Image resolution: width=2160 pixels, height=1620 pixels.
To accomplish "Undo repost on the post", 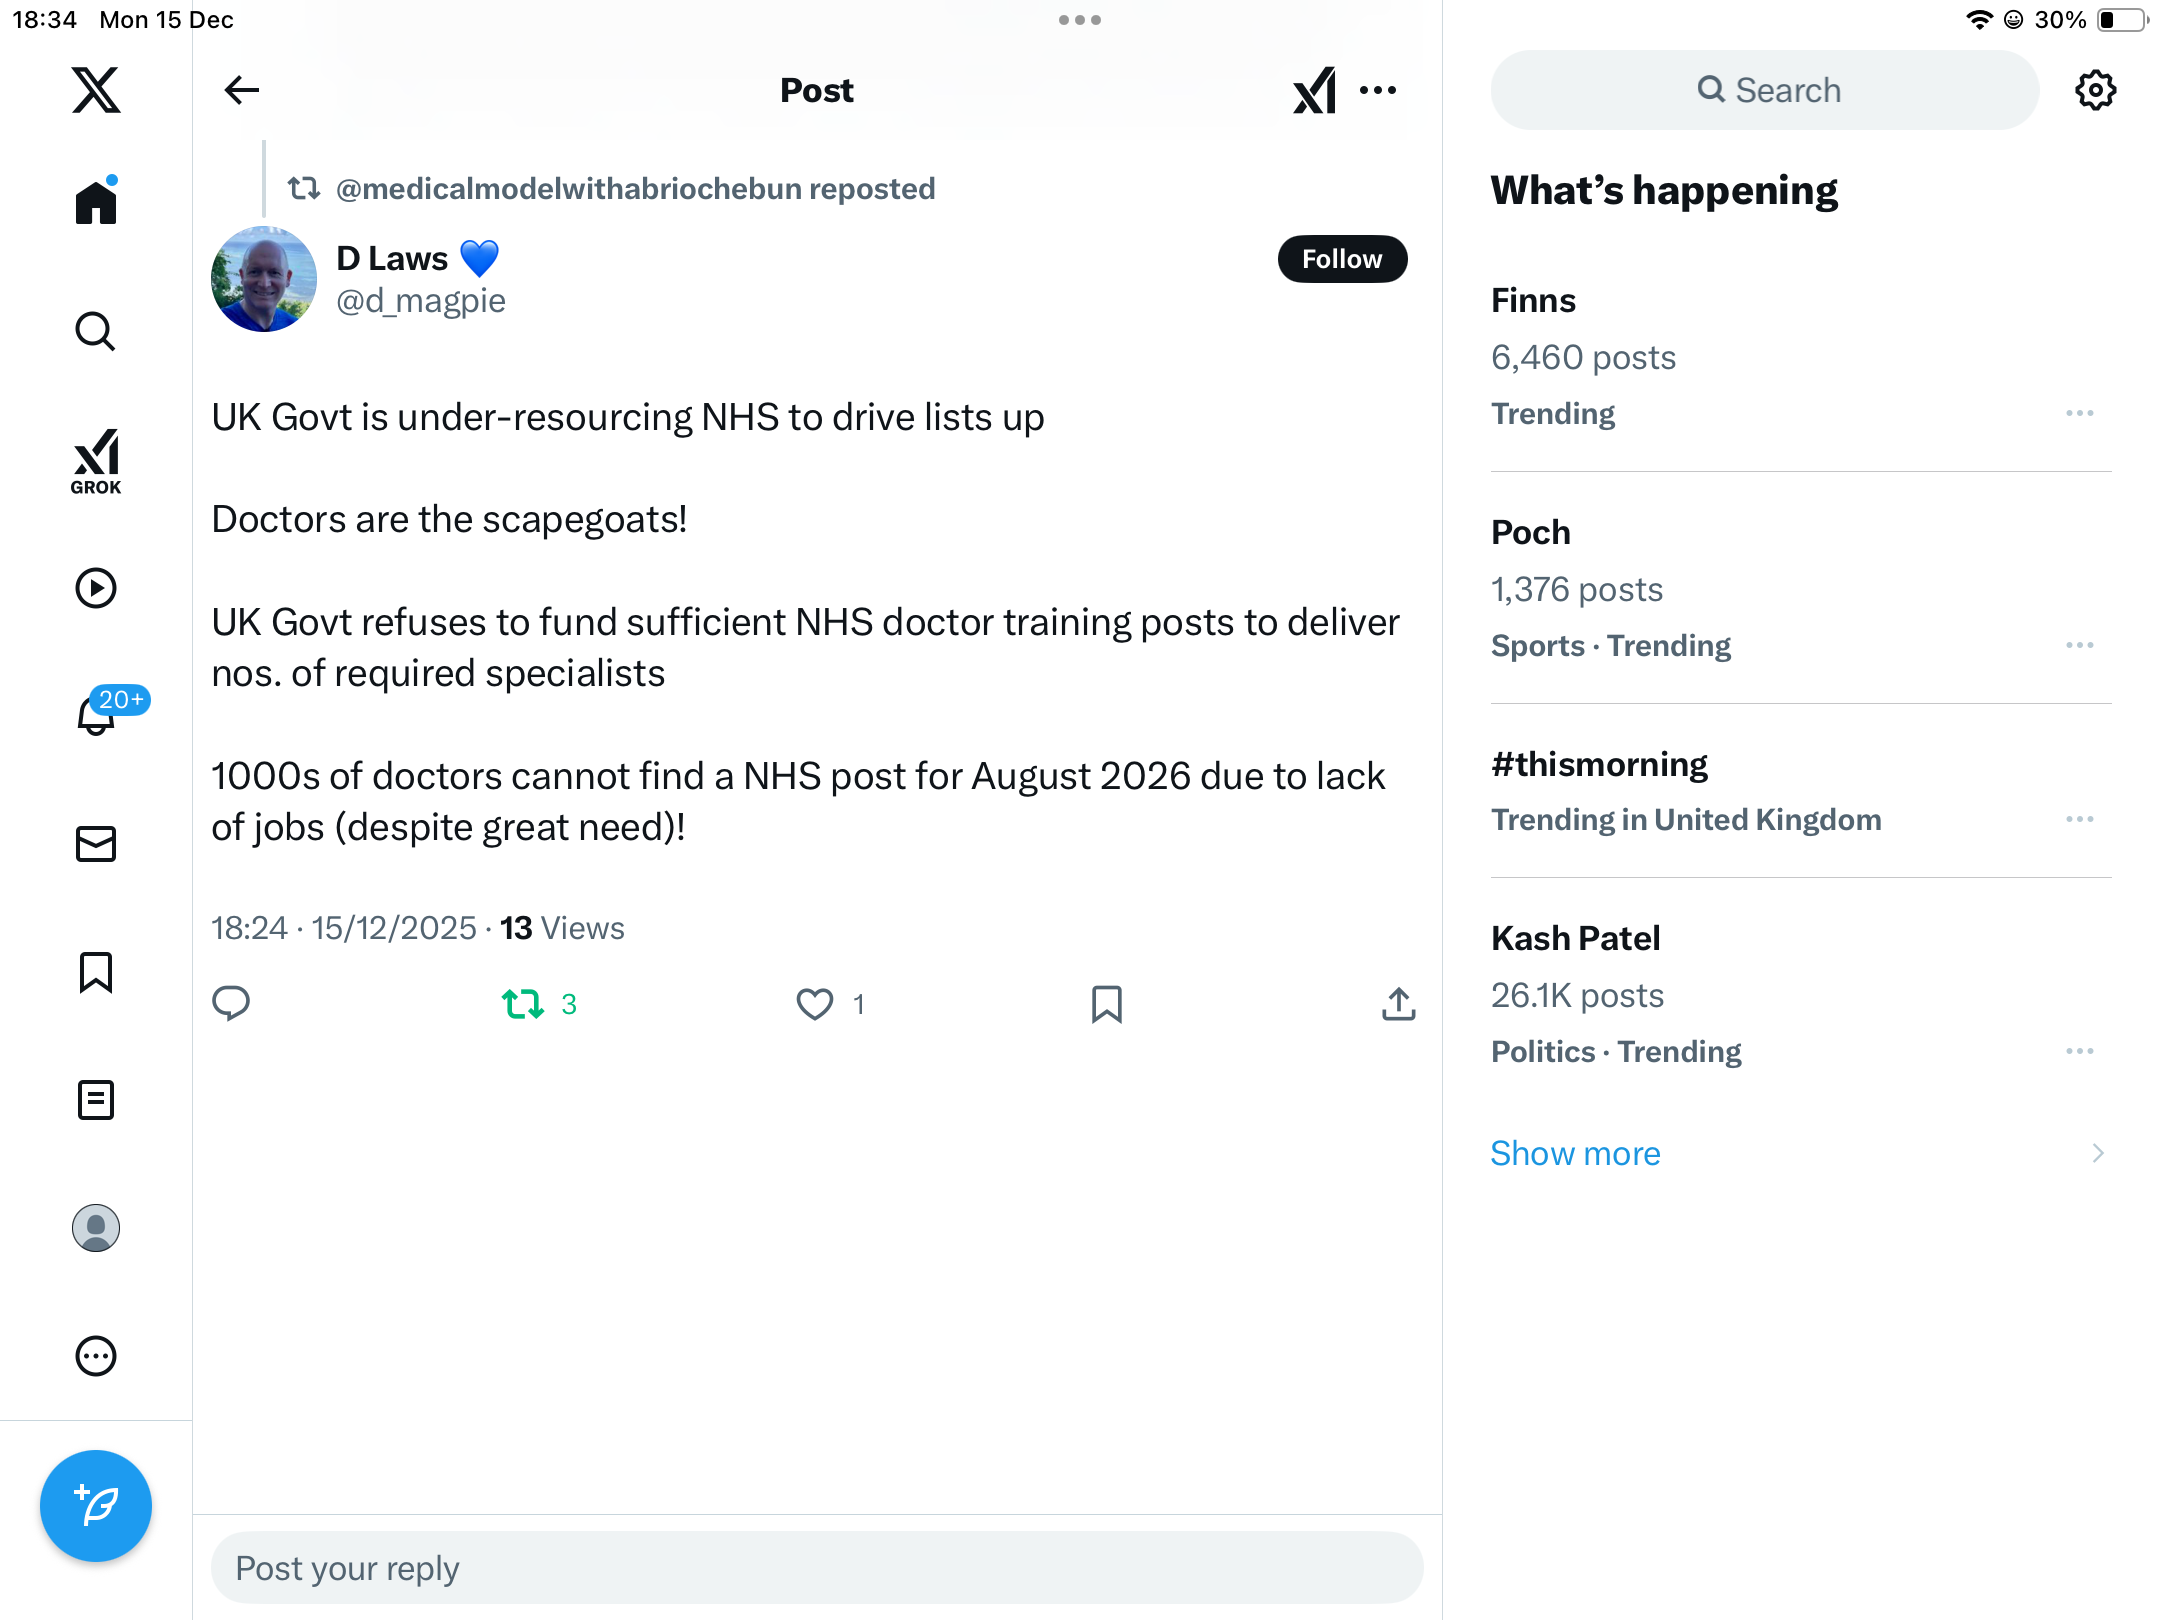I will pos(523,1003).
